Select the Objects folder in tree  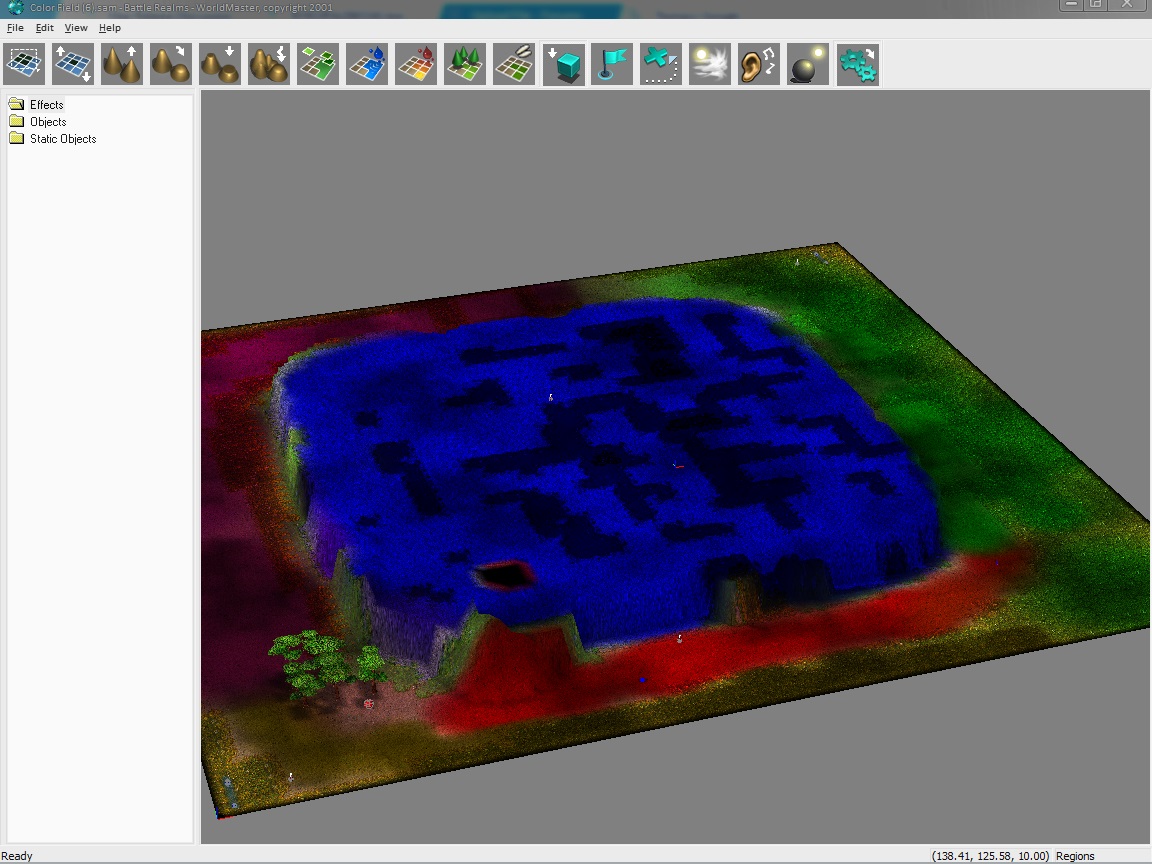click(48, 122)
